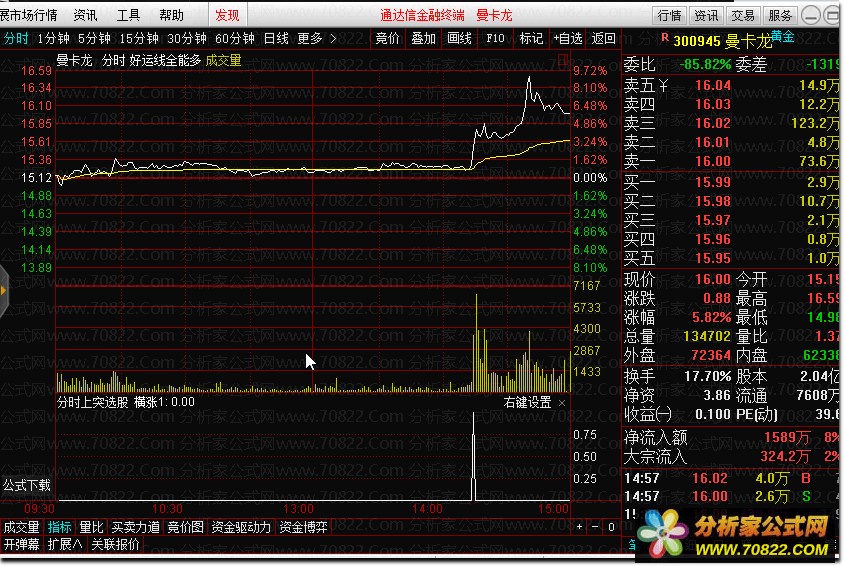Click the 卖三 price 16.02
This screenshot has height=566, width=845.
[712, 123]
